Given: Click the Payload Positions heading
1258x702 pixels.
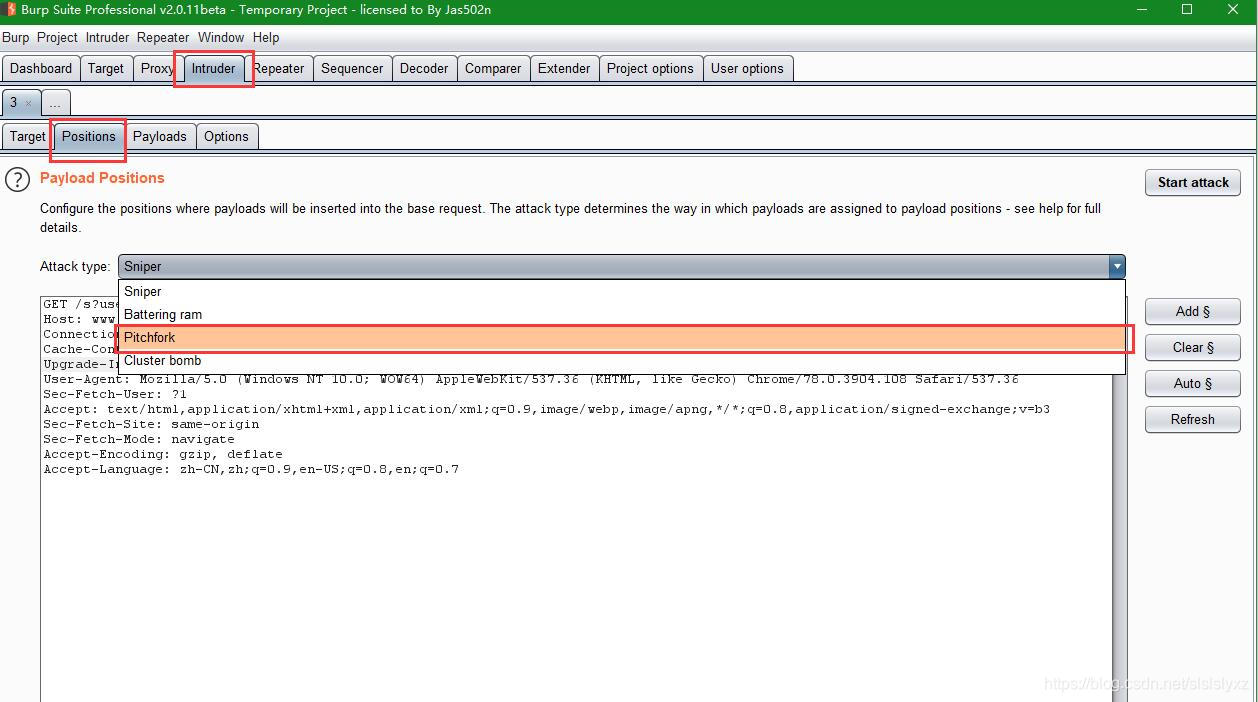Looking at the screenshot, I should [x=102, y=178].
